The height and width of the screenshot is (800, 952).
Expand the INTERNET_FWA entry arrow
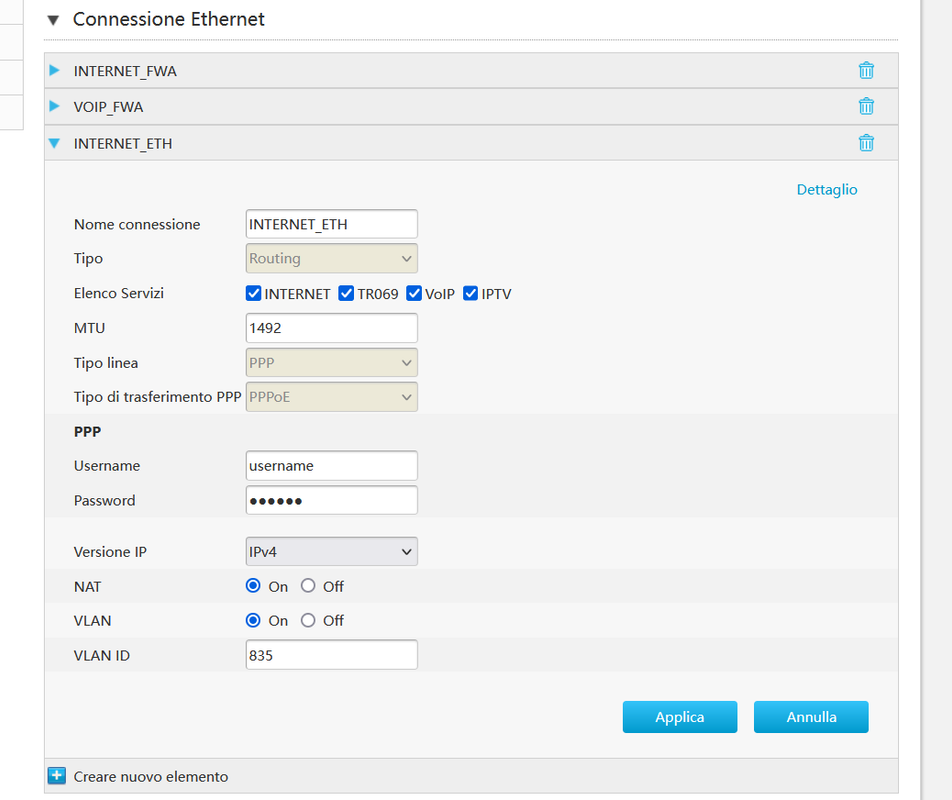54,70
